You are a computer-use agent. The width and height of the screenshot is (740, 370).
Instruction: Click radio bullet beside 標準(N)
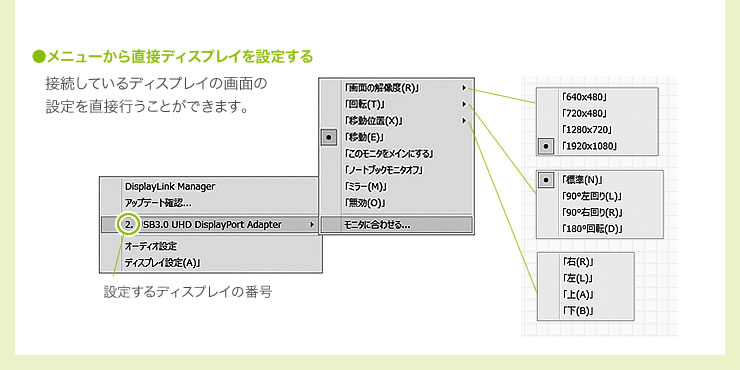tap(546, 180)
